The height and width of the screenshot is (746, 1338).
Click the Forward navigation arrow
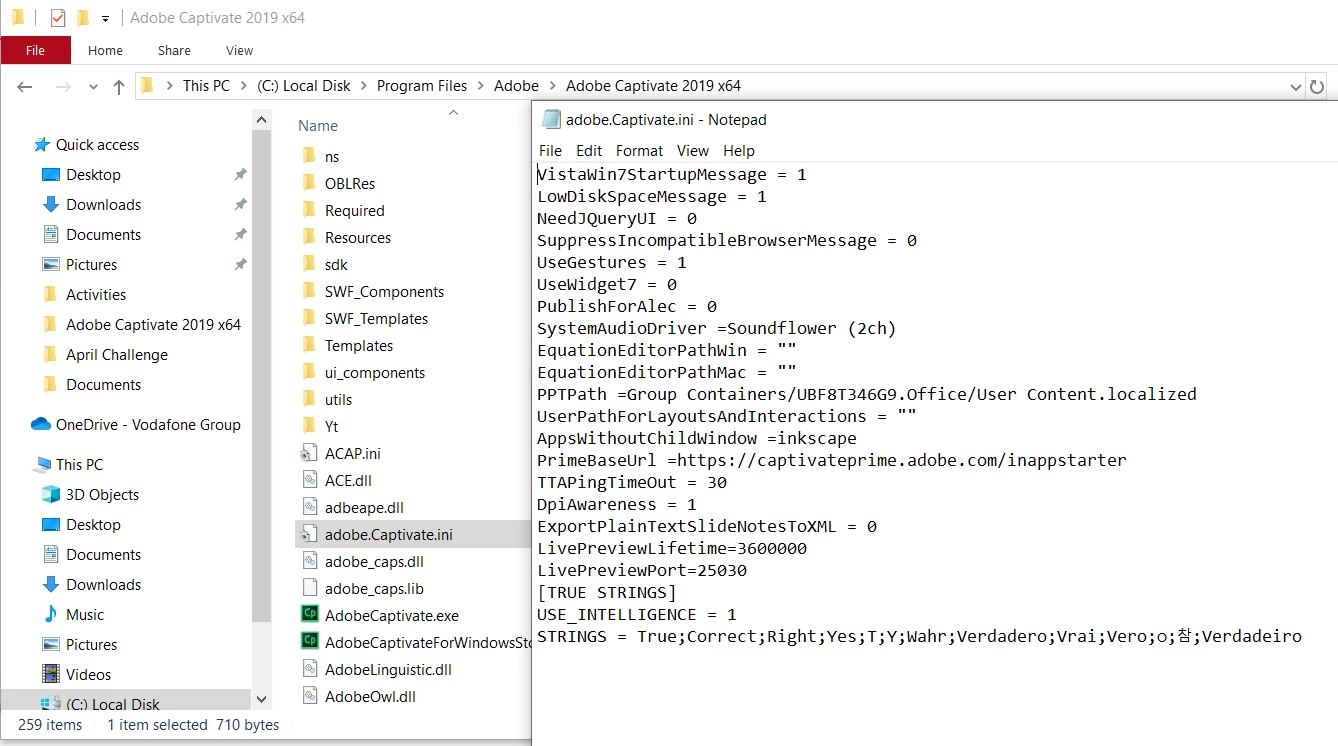62,87
